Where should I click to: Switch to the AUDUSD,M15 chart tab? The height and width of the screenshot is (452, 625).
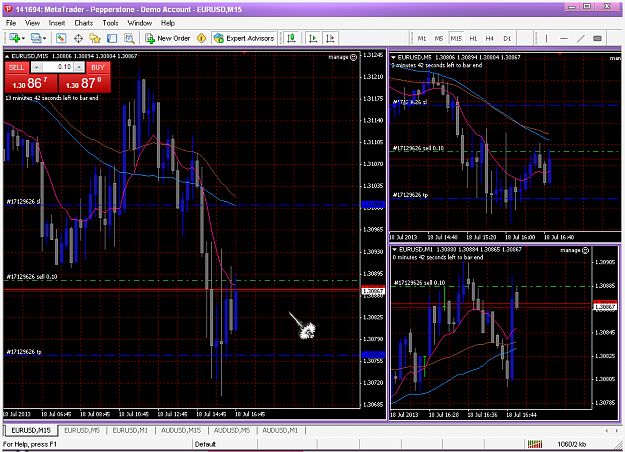181,430
